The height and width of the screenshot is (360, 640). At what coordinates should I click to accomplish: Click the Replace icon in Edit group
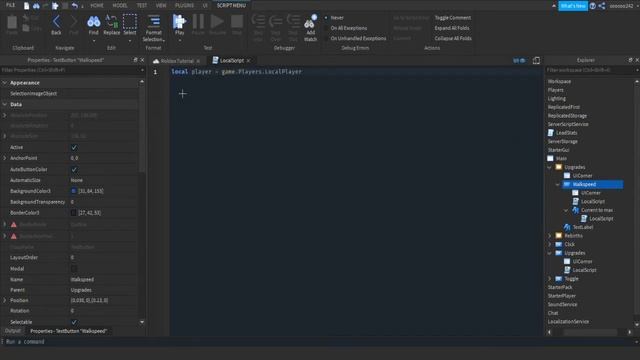(111, 22)
